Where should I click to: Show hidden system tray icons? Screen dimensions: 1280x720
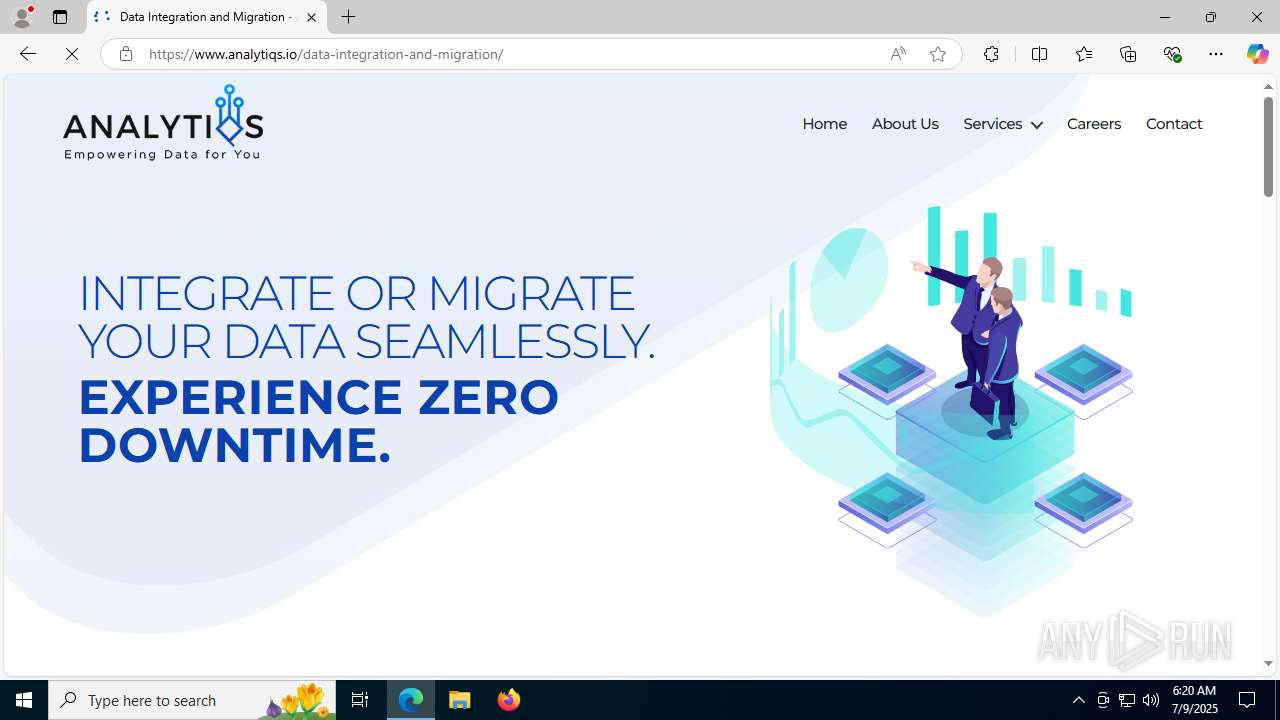1078,700
